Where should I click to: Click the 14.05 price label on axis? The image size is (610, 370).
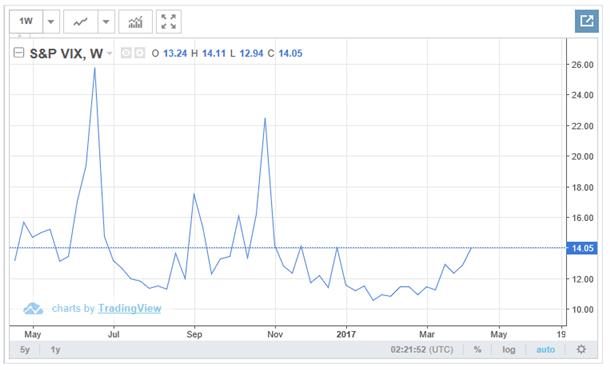click(x=582, y=248)
